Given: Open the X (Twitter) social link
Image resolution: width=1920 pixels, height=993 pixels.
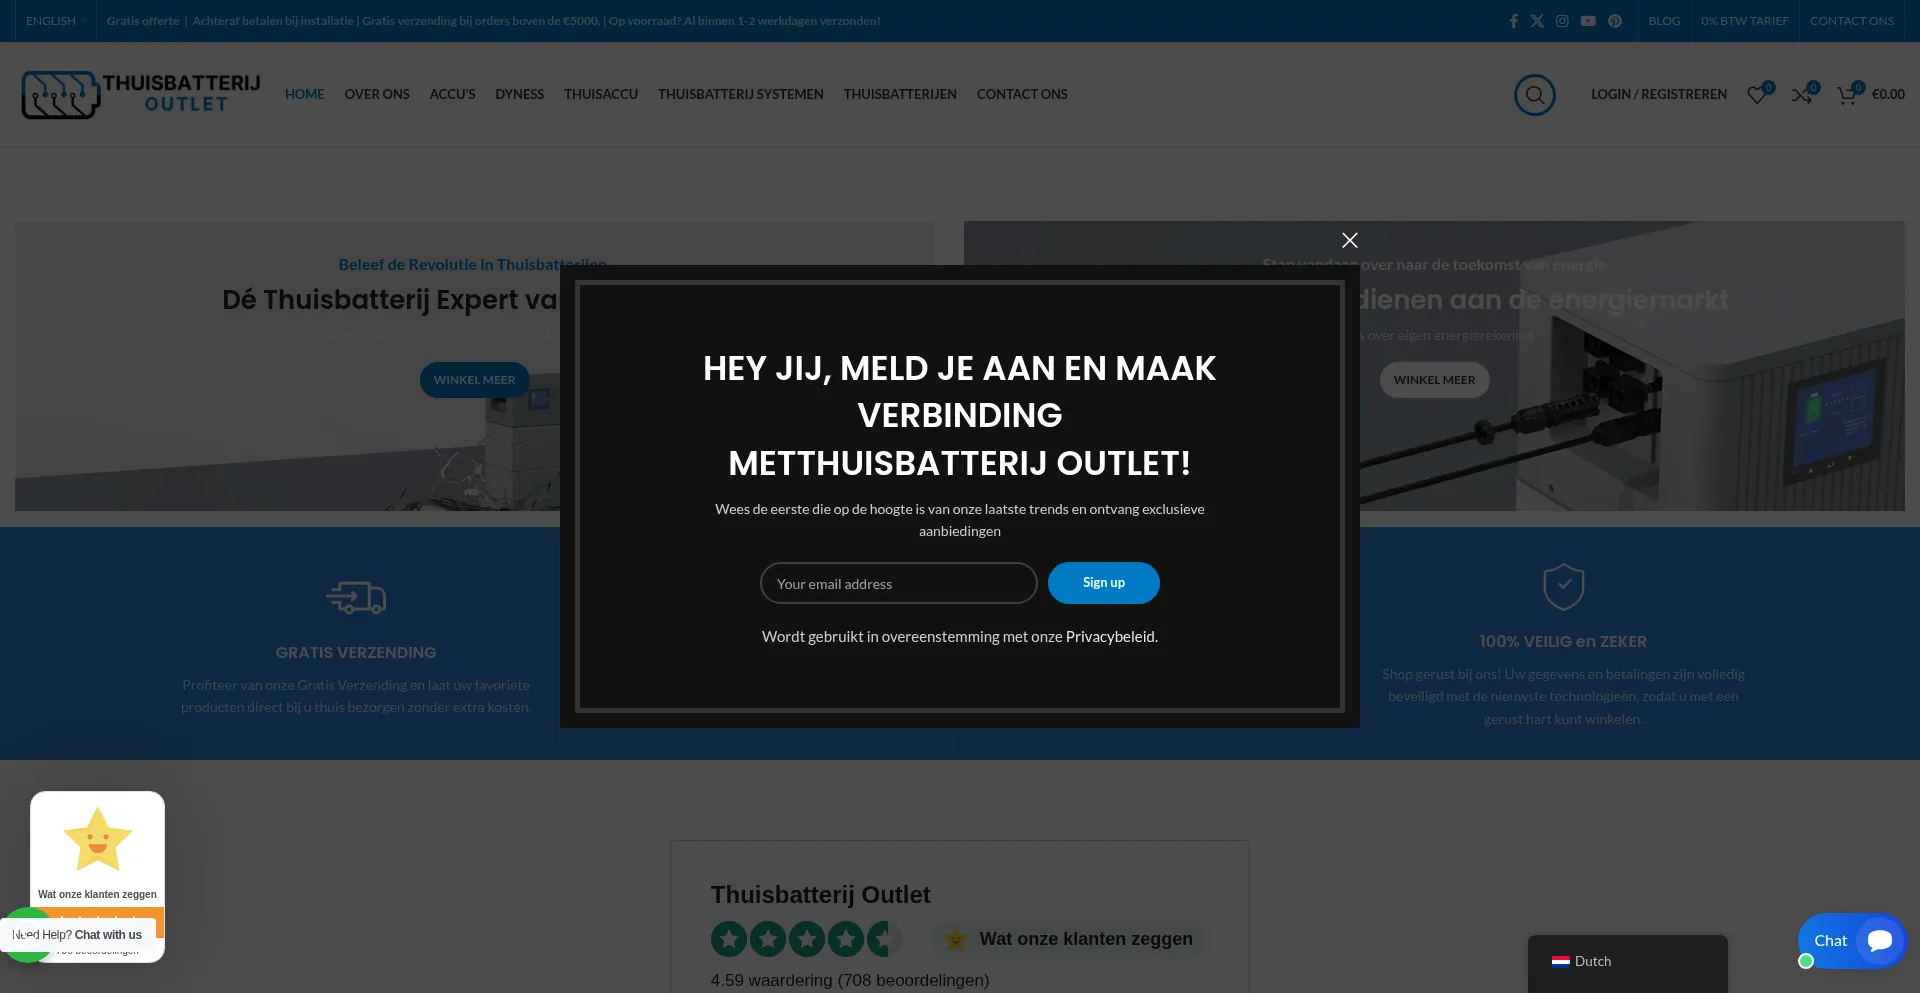Looking at the screenshot, I should coord(1537,21).
